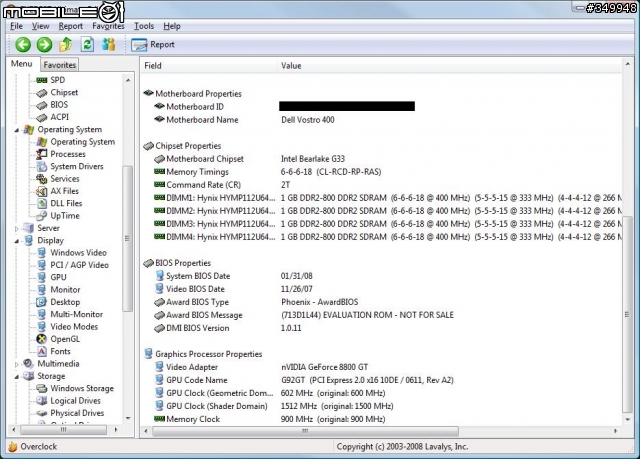
Task: Switch to the Menu tab
Action: [22, 64]
